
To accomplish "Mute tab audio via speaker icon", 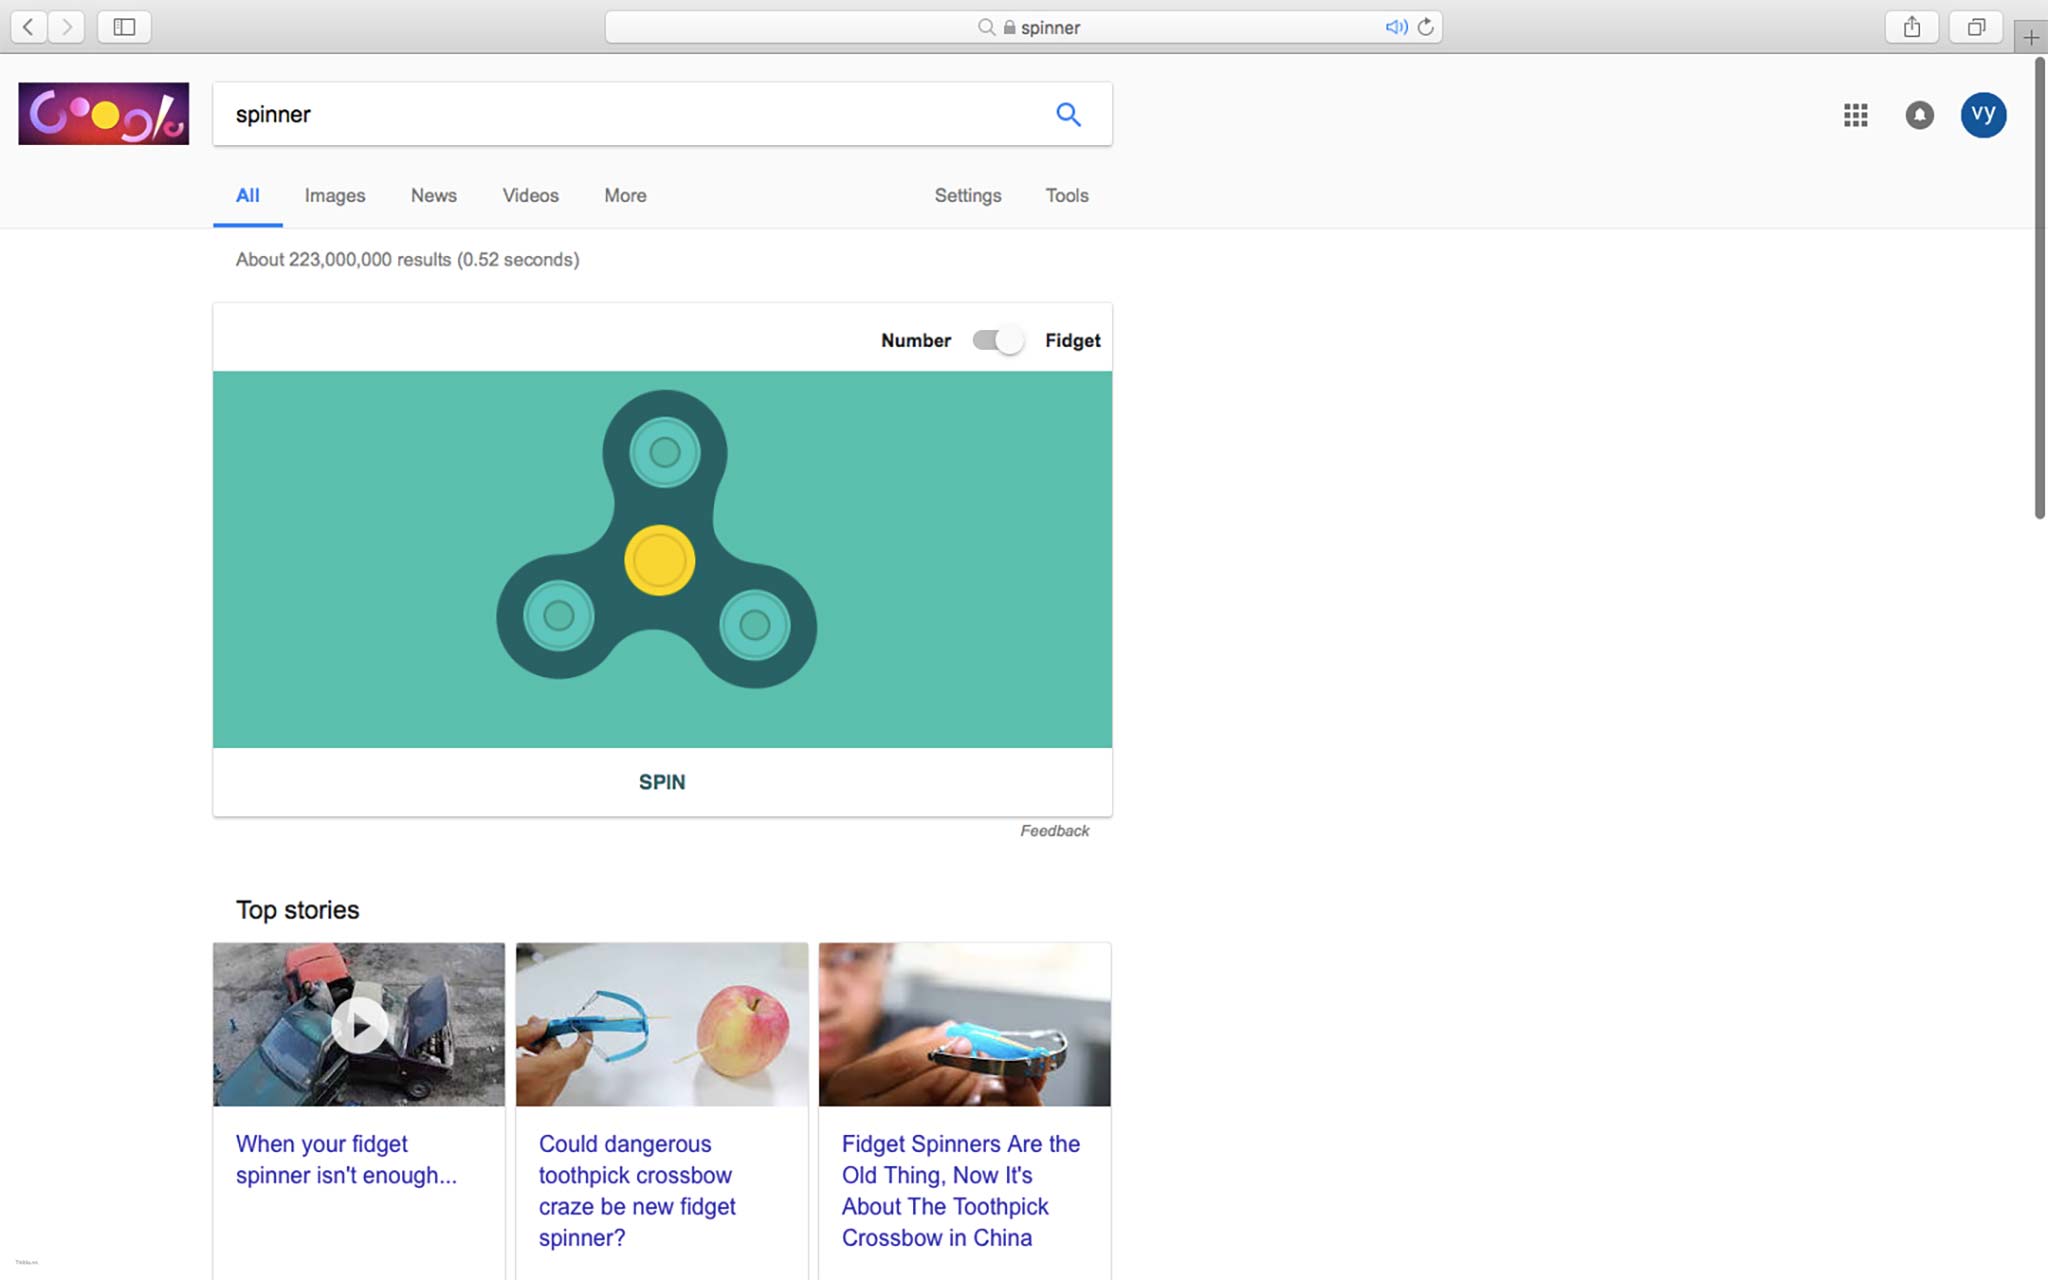I will tap(1396, 27).
